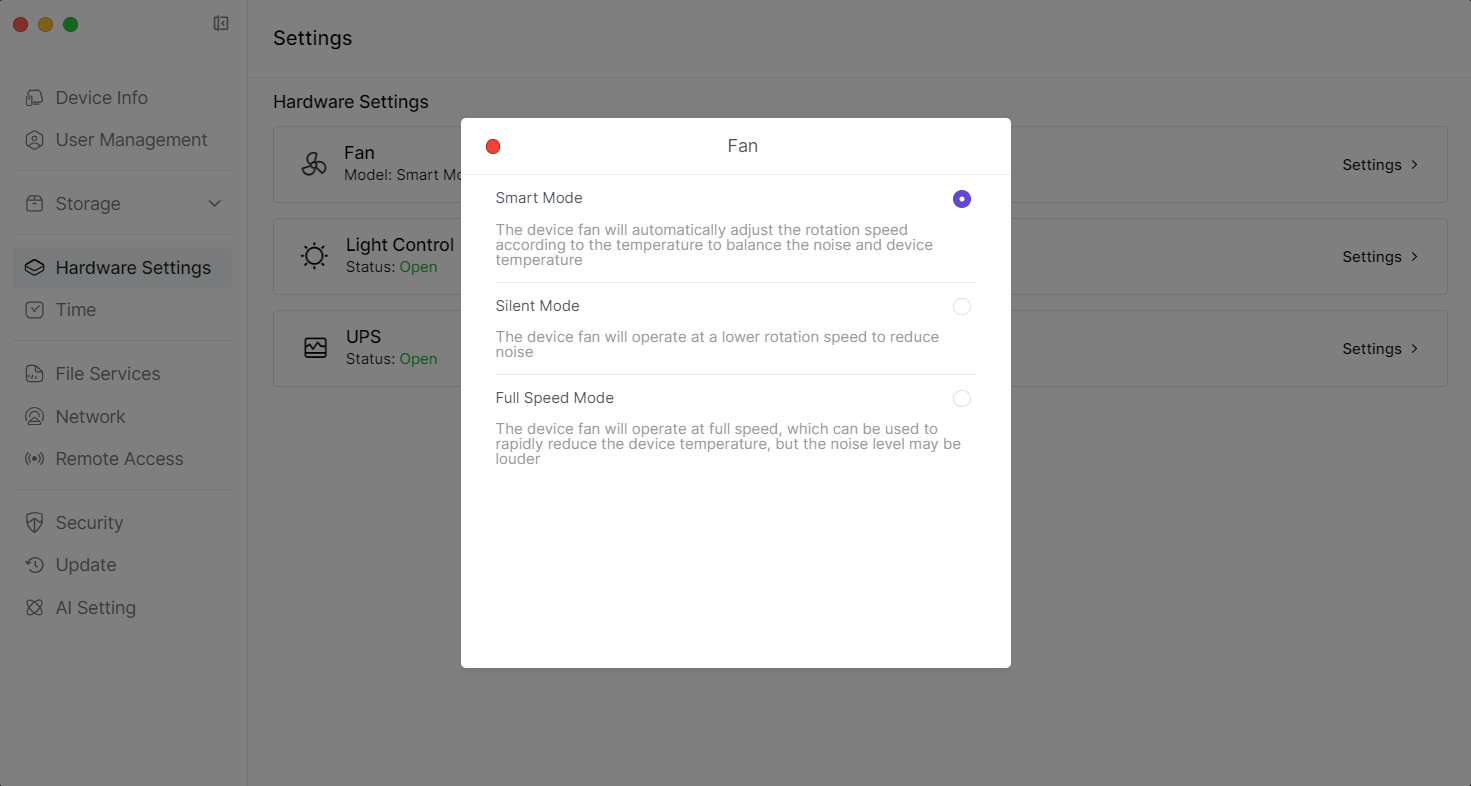The height and width of the screenshot is (786, 1471).
Task: Expand the Storage section chevron
Action: pyautogui.click(x=214, y=204)
